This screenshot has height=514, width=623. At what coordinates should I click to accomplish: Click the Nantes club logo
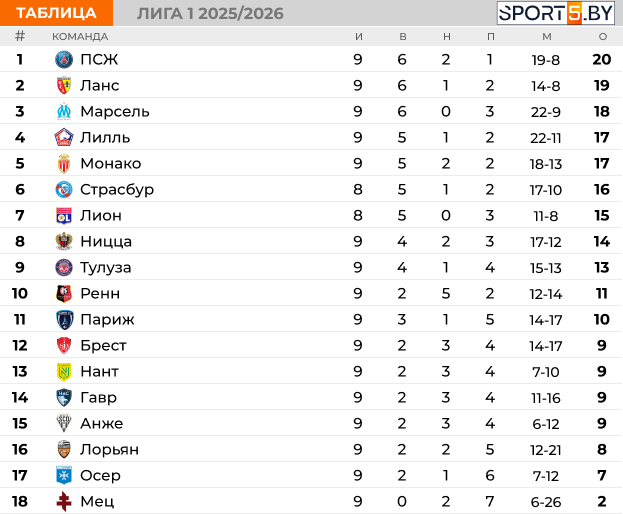(64, 371)
